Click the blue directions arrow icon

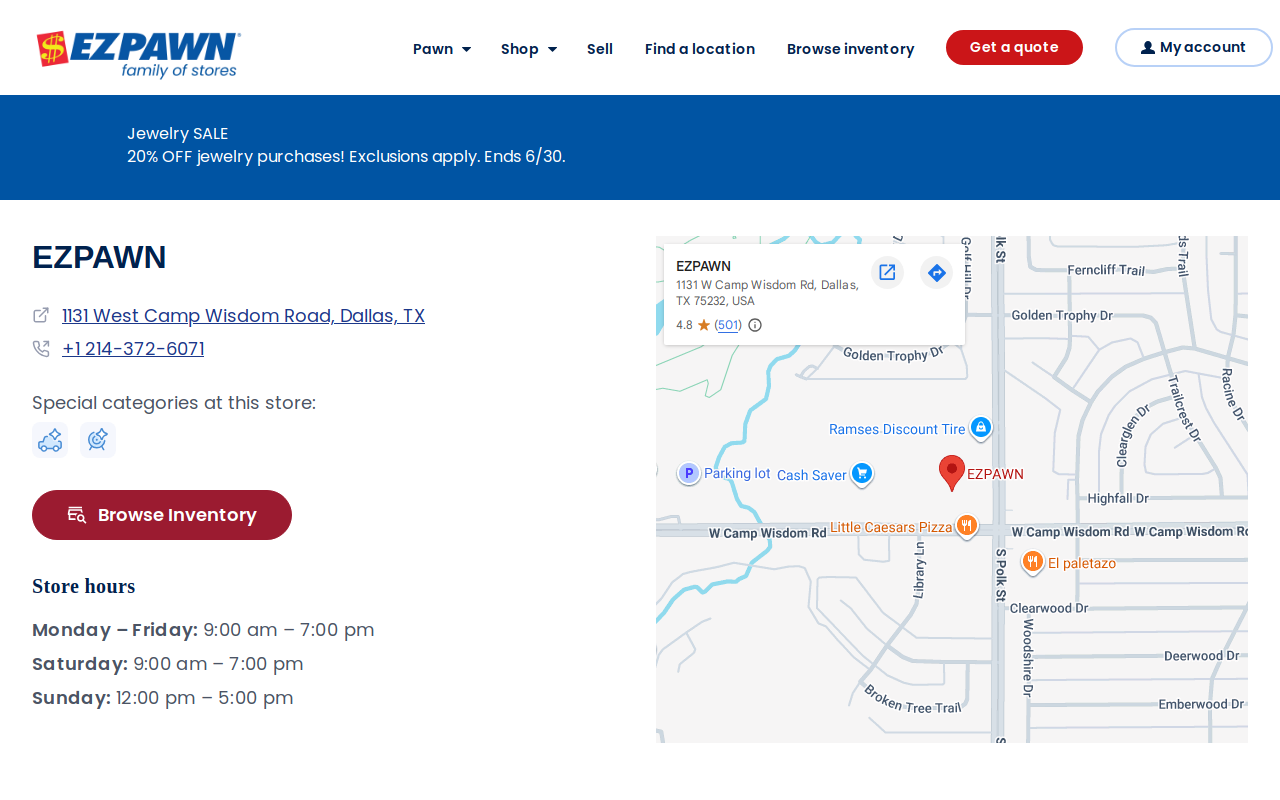click(x=936, y=272)
